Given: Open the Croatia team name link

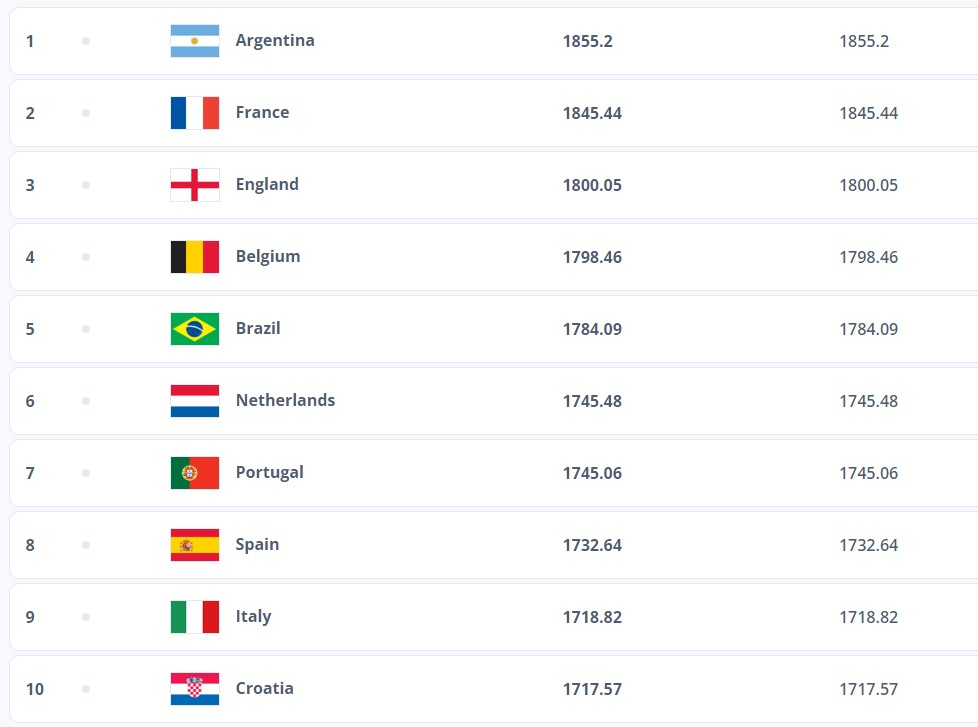Looking at the screenshot, I should pos(265,689).
